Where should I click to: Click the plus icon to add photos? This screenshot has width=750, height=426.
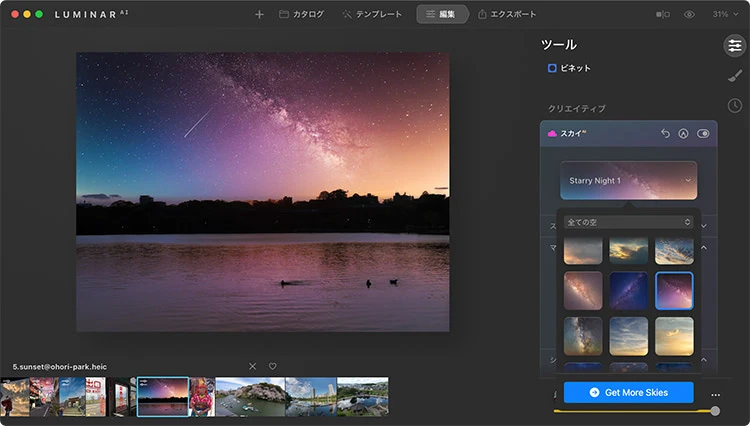260,15
